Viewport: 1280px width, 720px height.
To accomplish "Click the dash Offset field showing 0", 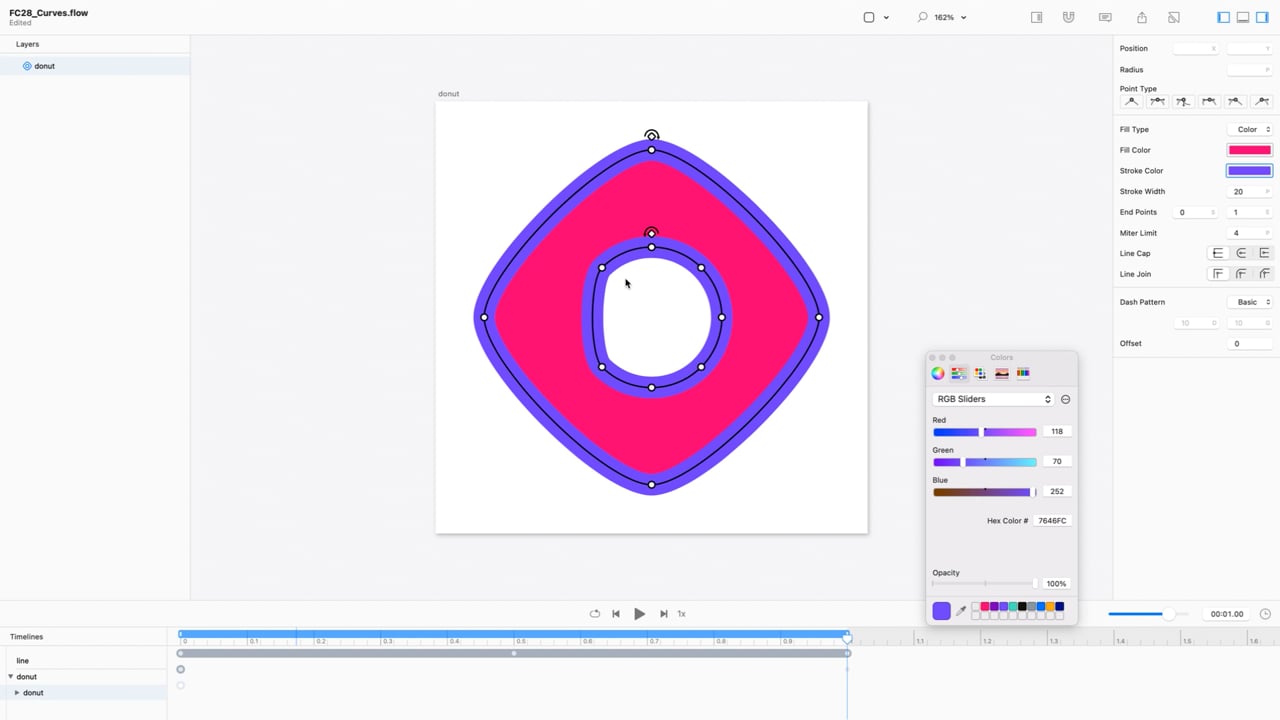I will tap(1249, 344).
